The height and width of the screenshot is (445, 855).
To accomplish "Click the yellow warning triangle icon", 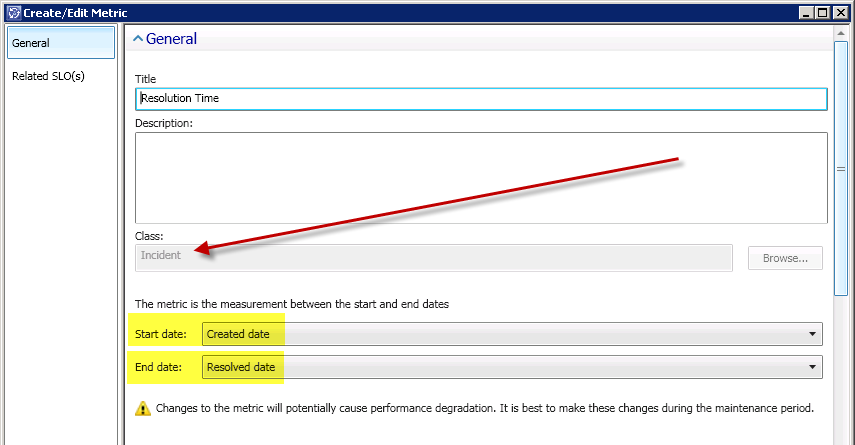I will (x=142, y=408).
